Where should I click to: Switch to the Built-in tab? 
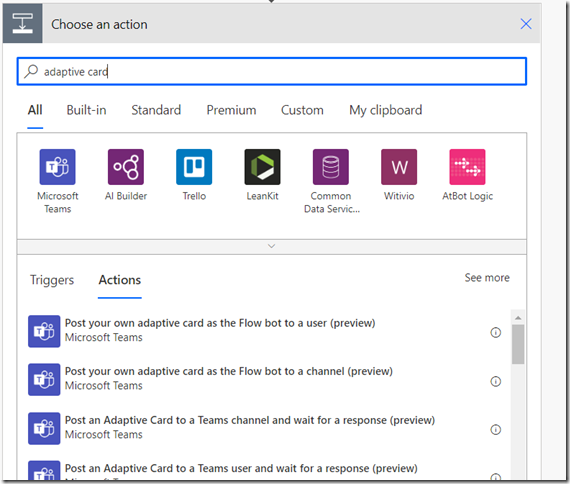(x=87, y=110)
